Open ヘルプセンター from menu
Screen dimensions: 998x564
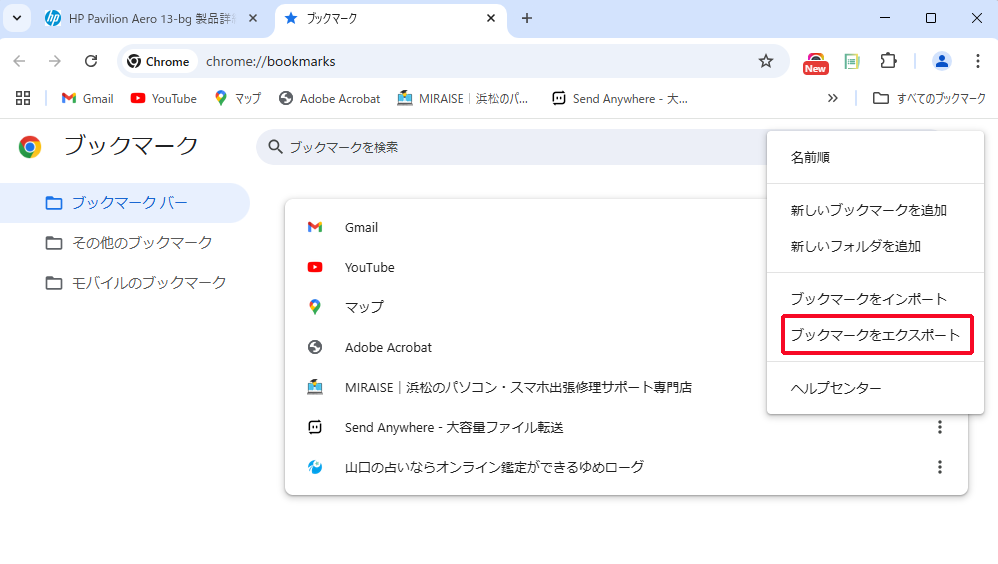coord(875,388)
